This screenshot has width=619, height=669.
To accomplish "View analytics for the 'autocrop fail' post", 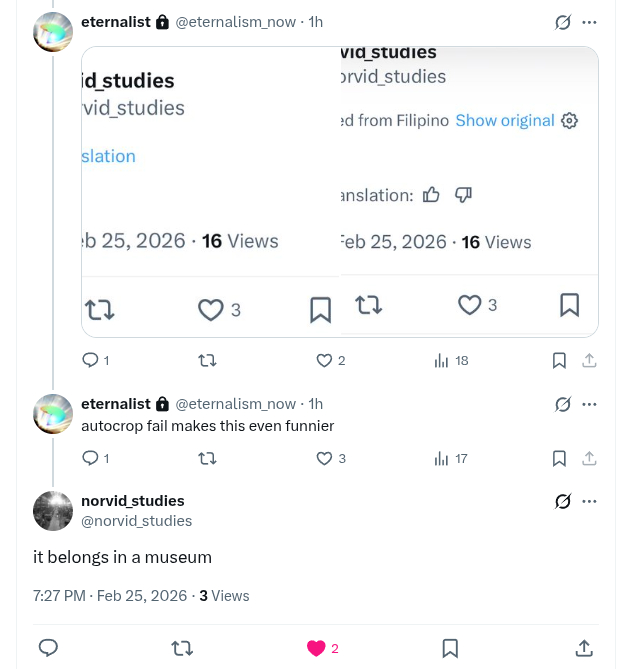I will (x=442, y=458).
